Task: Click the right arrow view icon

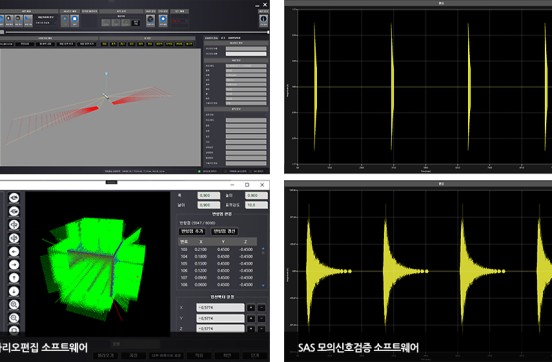Action: [x=14, y=264]
